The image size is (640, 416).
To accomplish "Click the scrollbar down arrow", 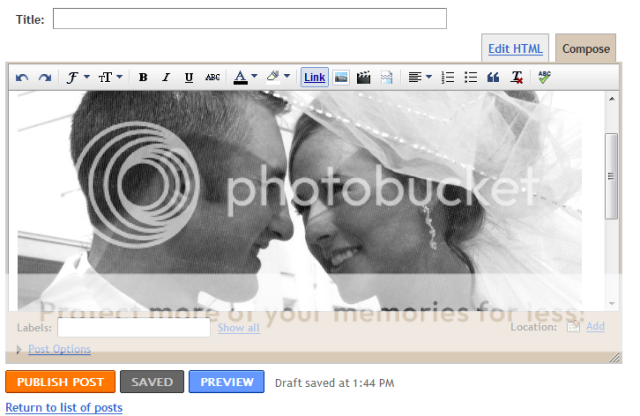I will point(611,303).
